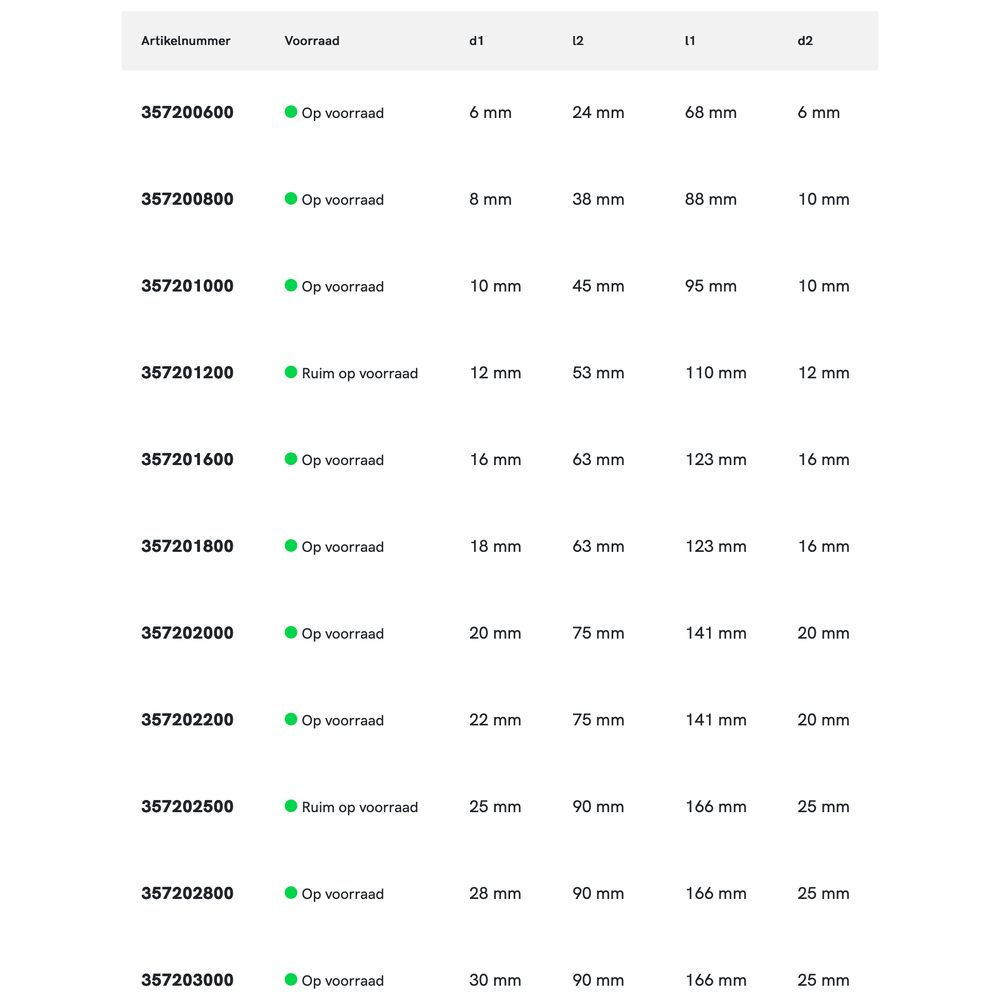Click the green availability dot for 357202000
Screen dimensions: 1000x1000
(291, 632)
